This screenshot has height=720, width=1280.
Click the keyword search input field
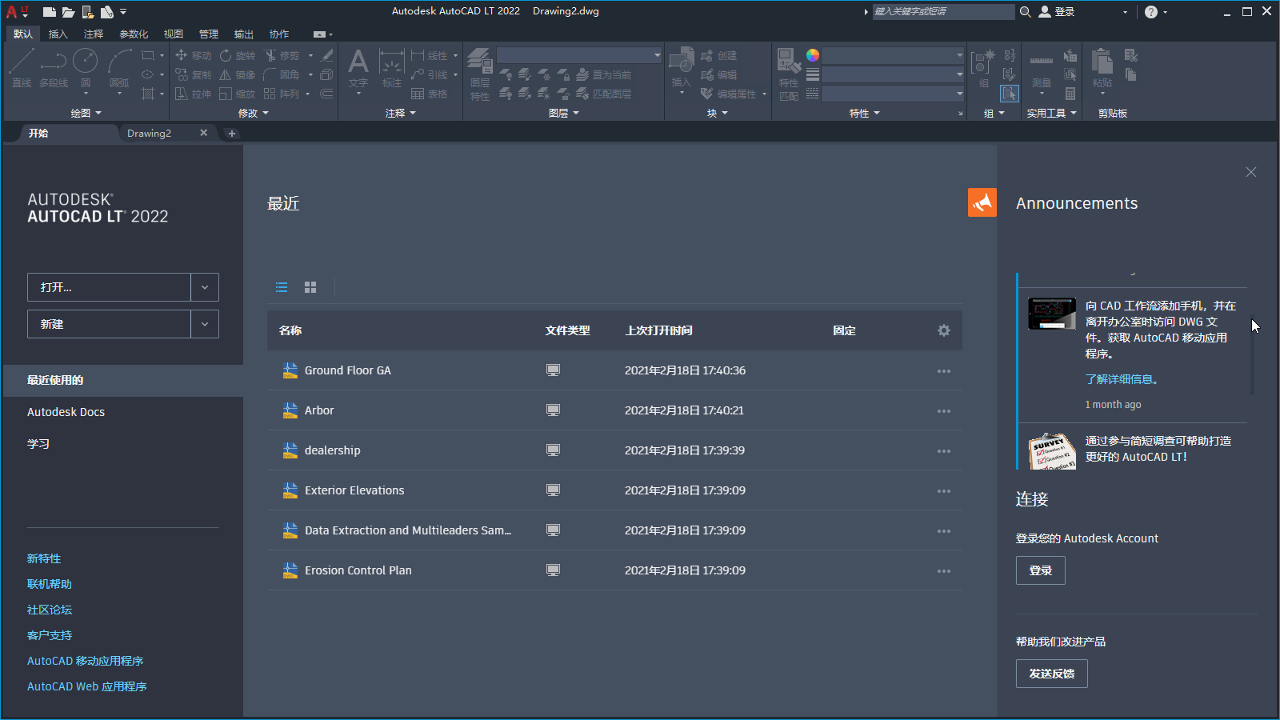(x=943, y=12)
